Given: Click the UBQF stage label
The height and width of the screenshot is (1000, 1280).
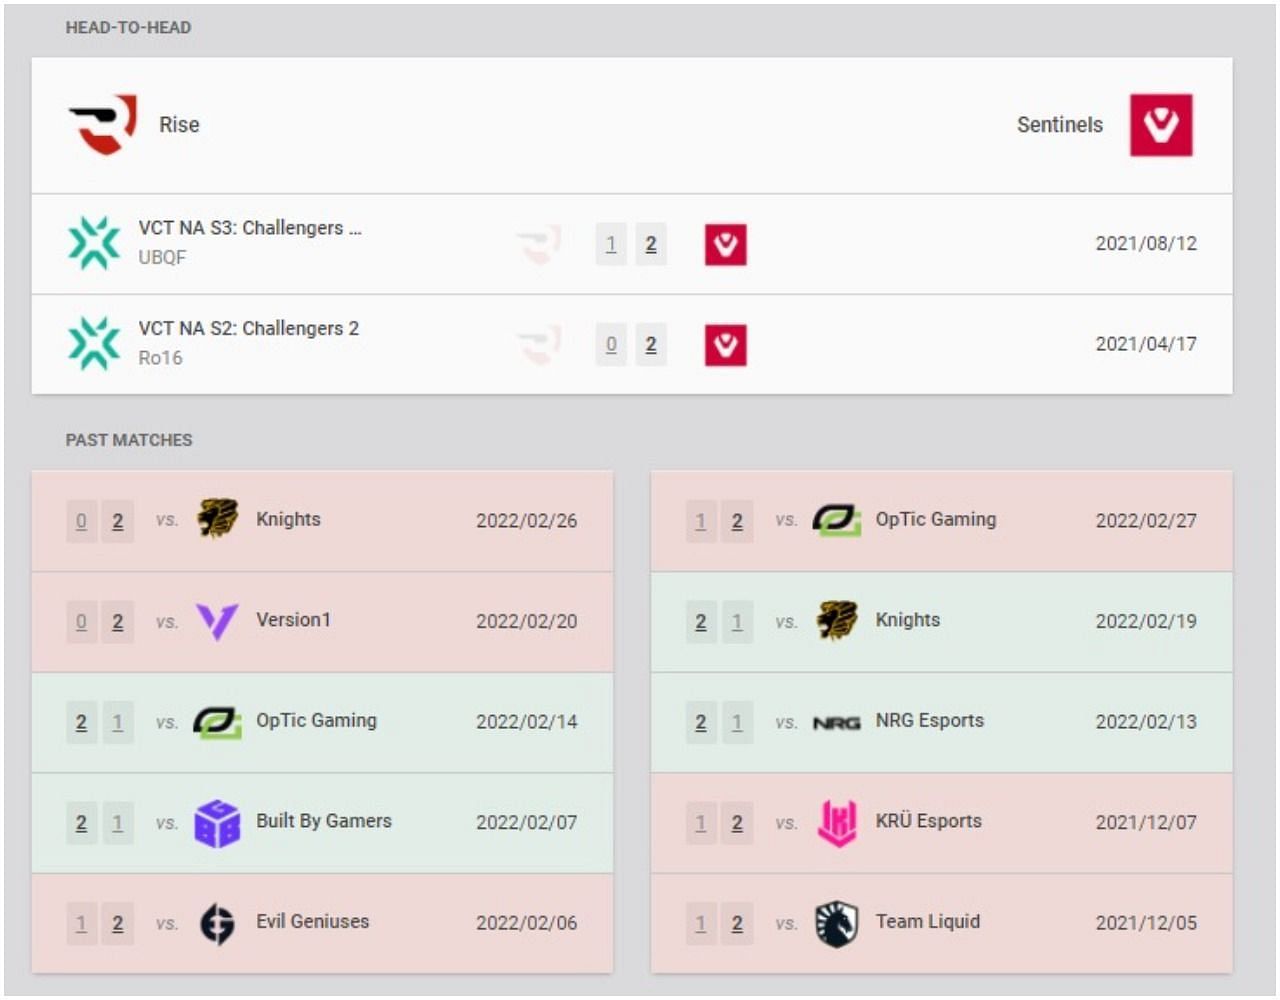Looking at the screenshot, I should coord(162,257).
